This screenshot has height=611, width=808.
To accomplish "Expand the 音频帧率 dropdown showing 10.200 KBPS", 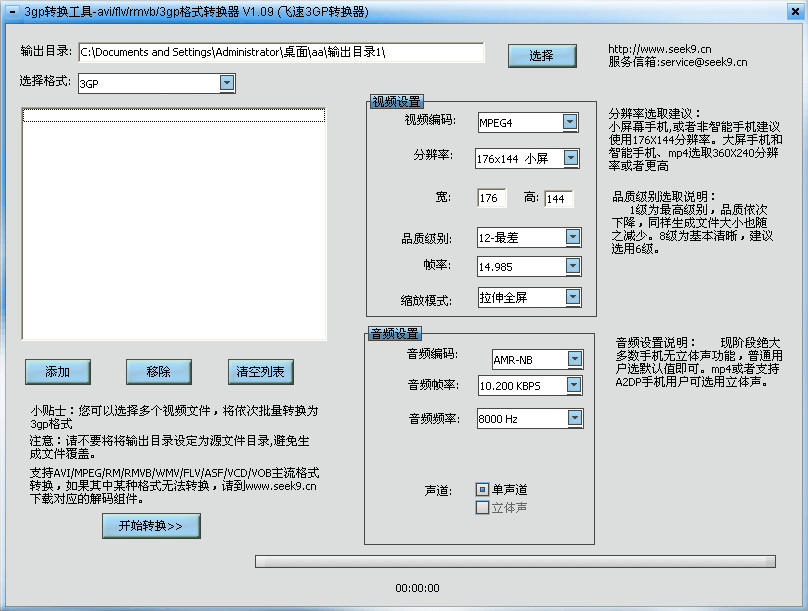I will click(x=577, y=385).
